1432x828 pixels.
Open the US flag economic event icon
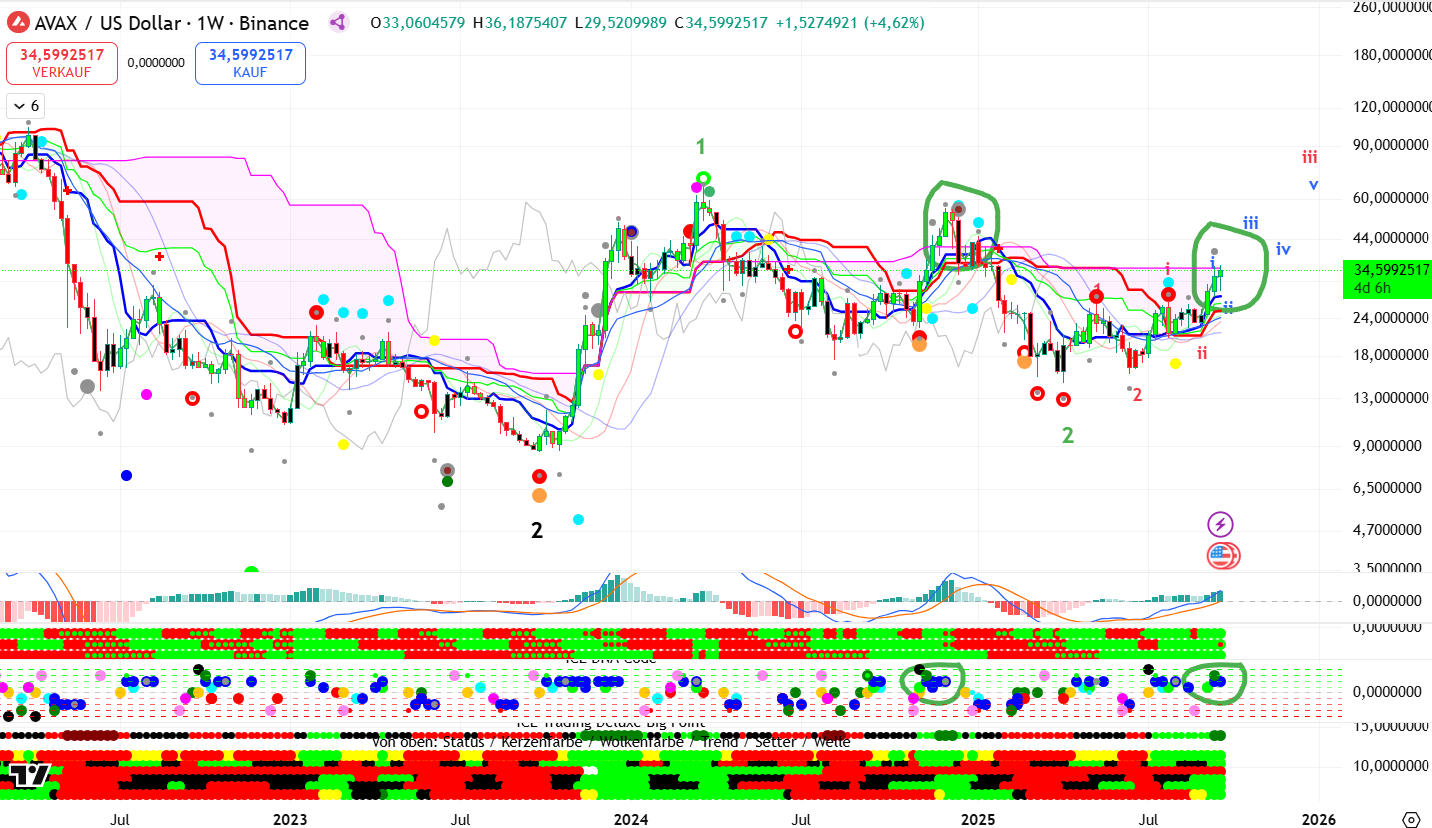(x=1223, y=555)
